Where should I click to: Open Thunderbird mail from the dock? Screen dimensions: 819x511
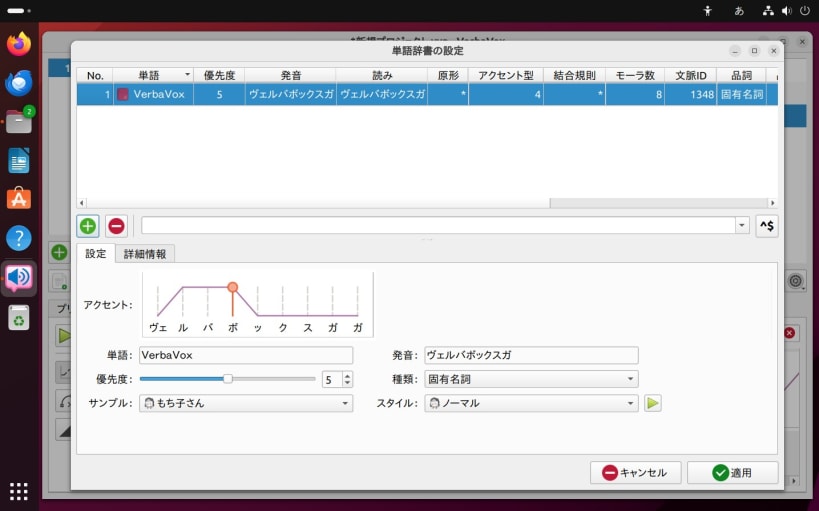point(19,83)
